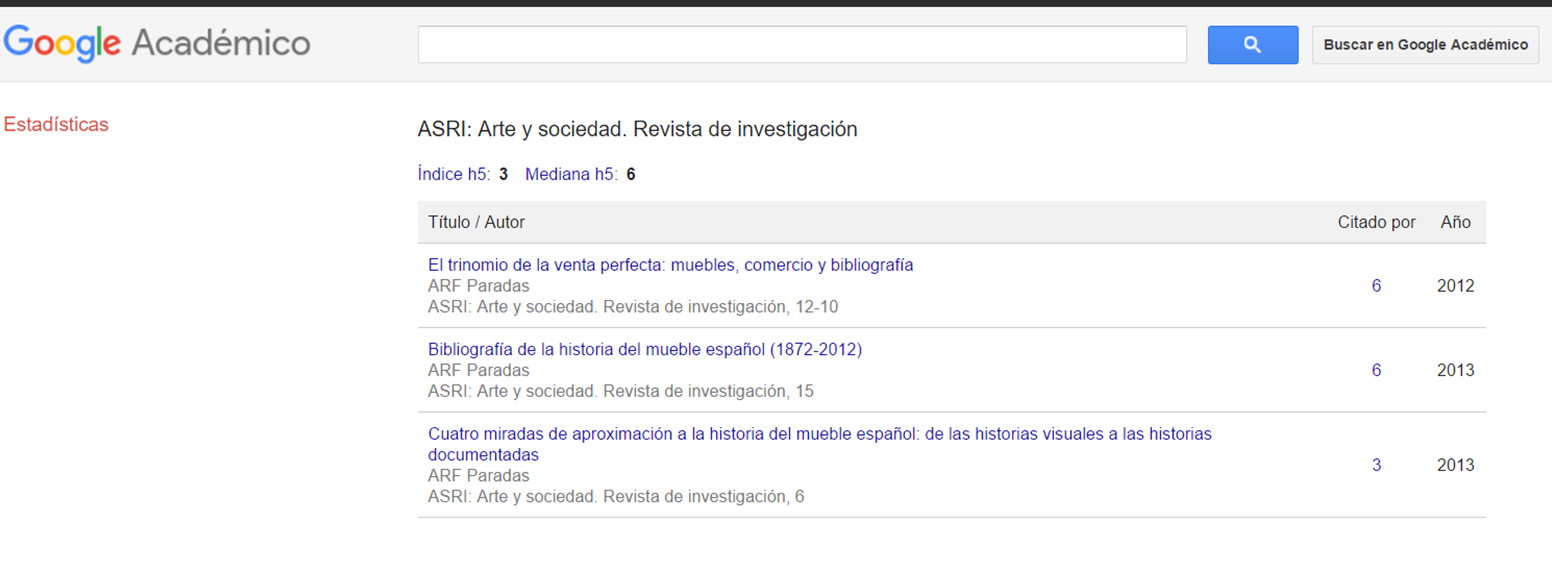Click the journal reference ending in 12-10
This screenshot has width=1552, height=580.
tap(633, 307)
